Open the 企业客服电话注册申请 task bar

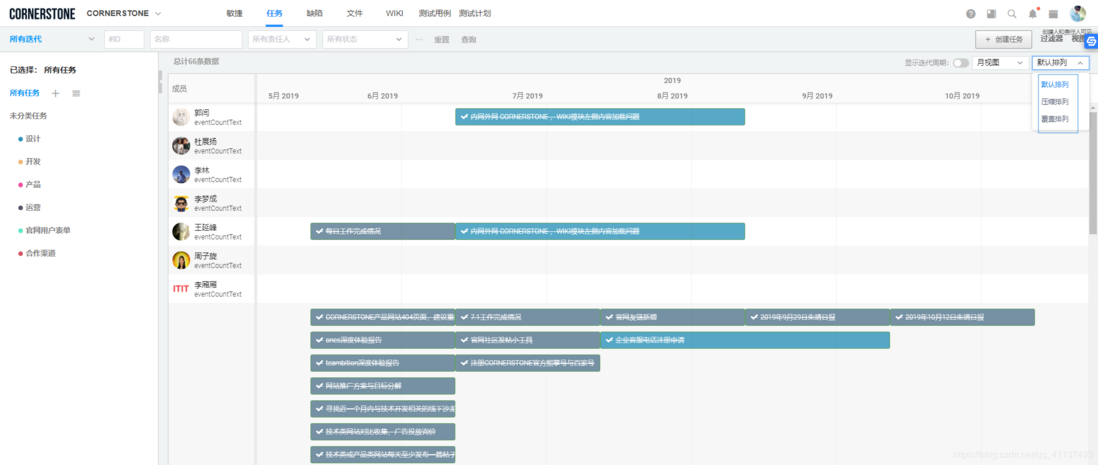(x=745, y=340)
